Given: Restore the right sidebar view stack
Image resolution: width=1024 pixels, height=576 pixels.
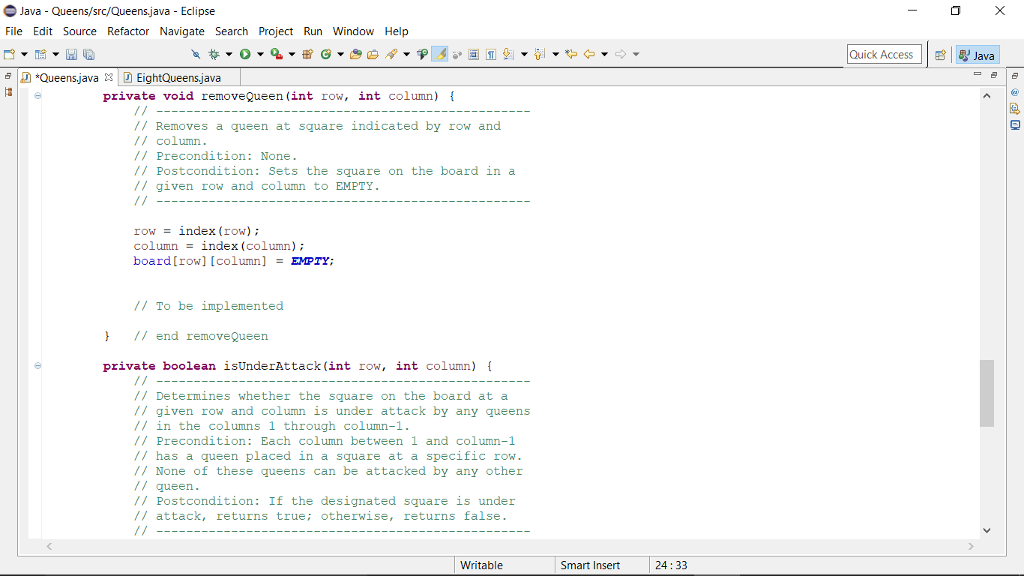Looking at the screenshot, I should coord(1015,76).
